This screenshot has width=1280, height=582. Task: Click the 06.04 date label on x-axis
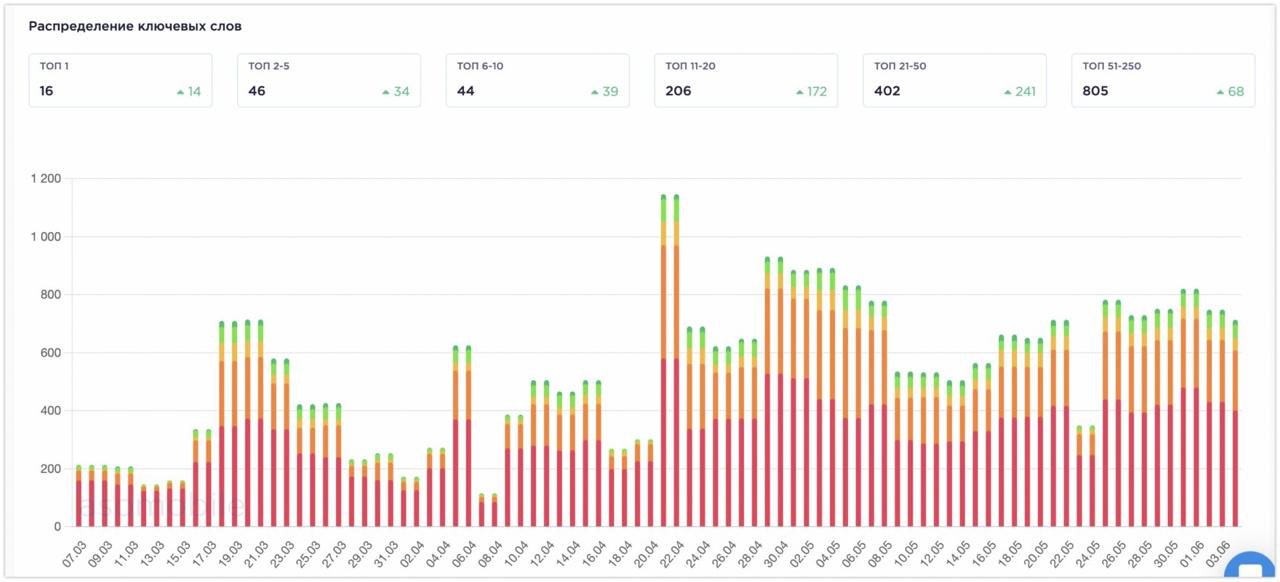[463, 549]
